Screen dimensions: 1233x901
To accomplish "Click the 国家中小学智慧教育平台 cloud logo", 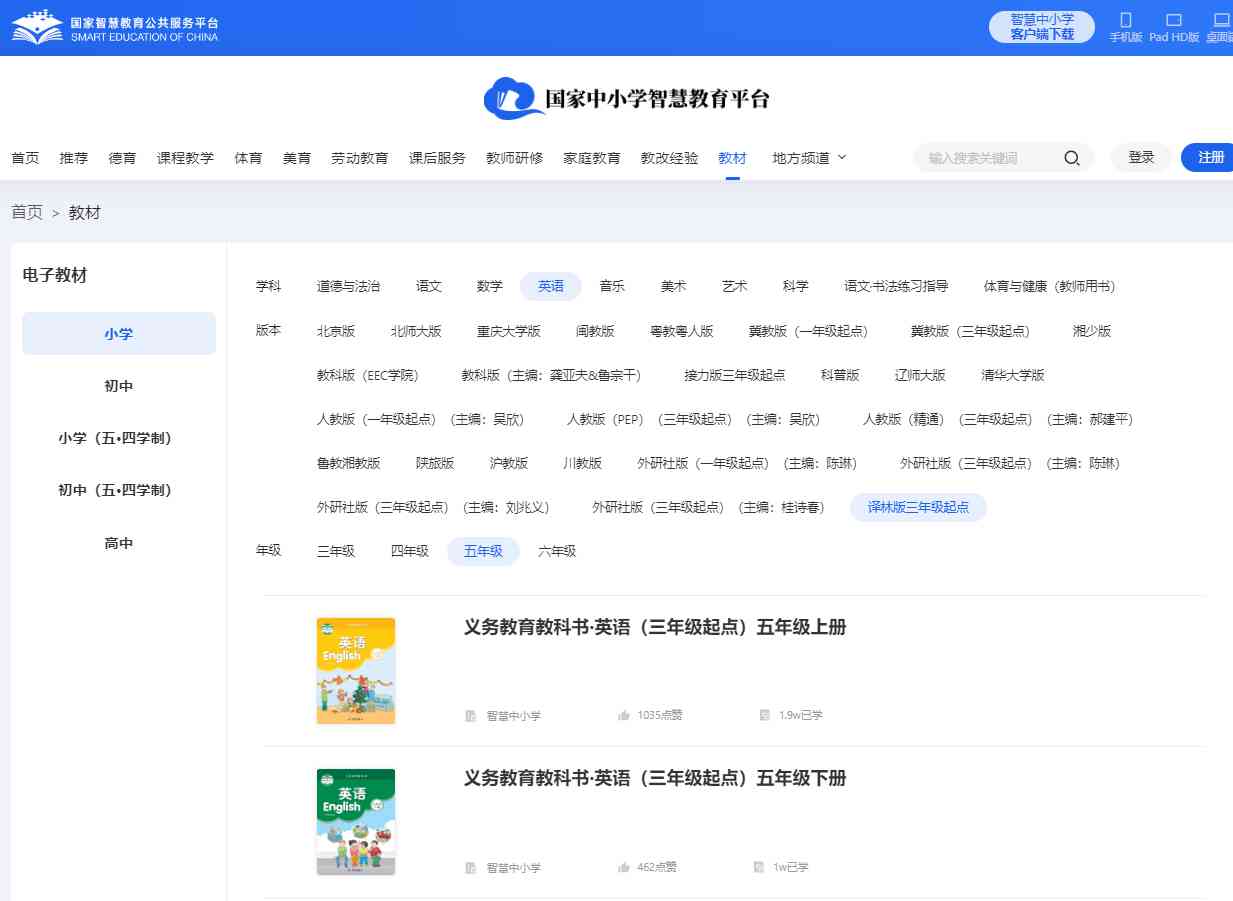I will (x=626, y=98).
